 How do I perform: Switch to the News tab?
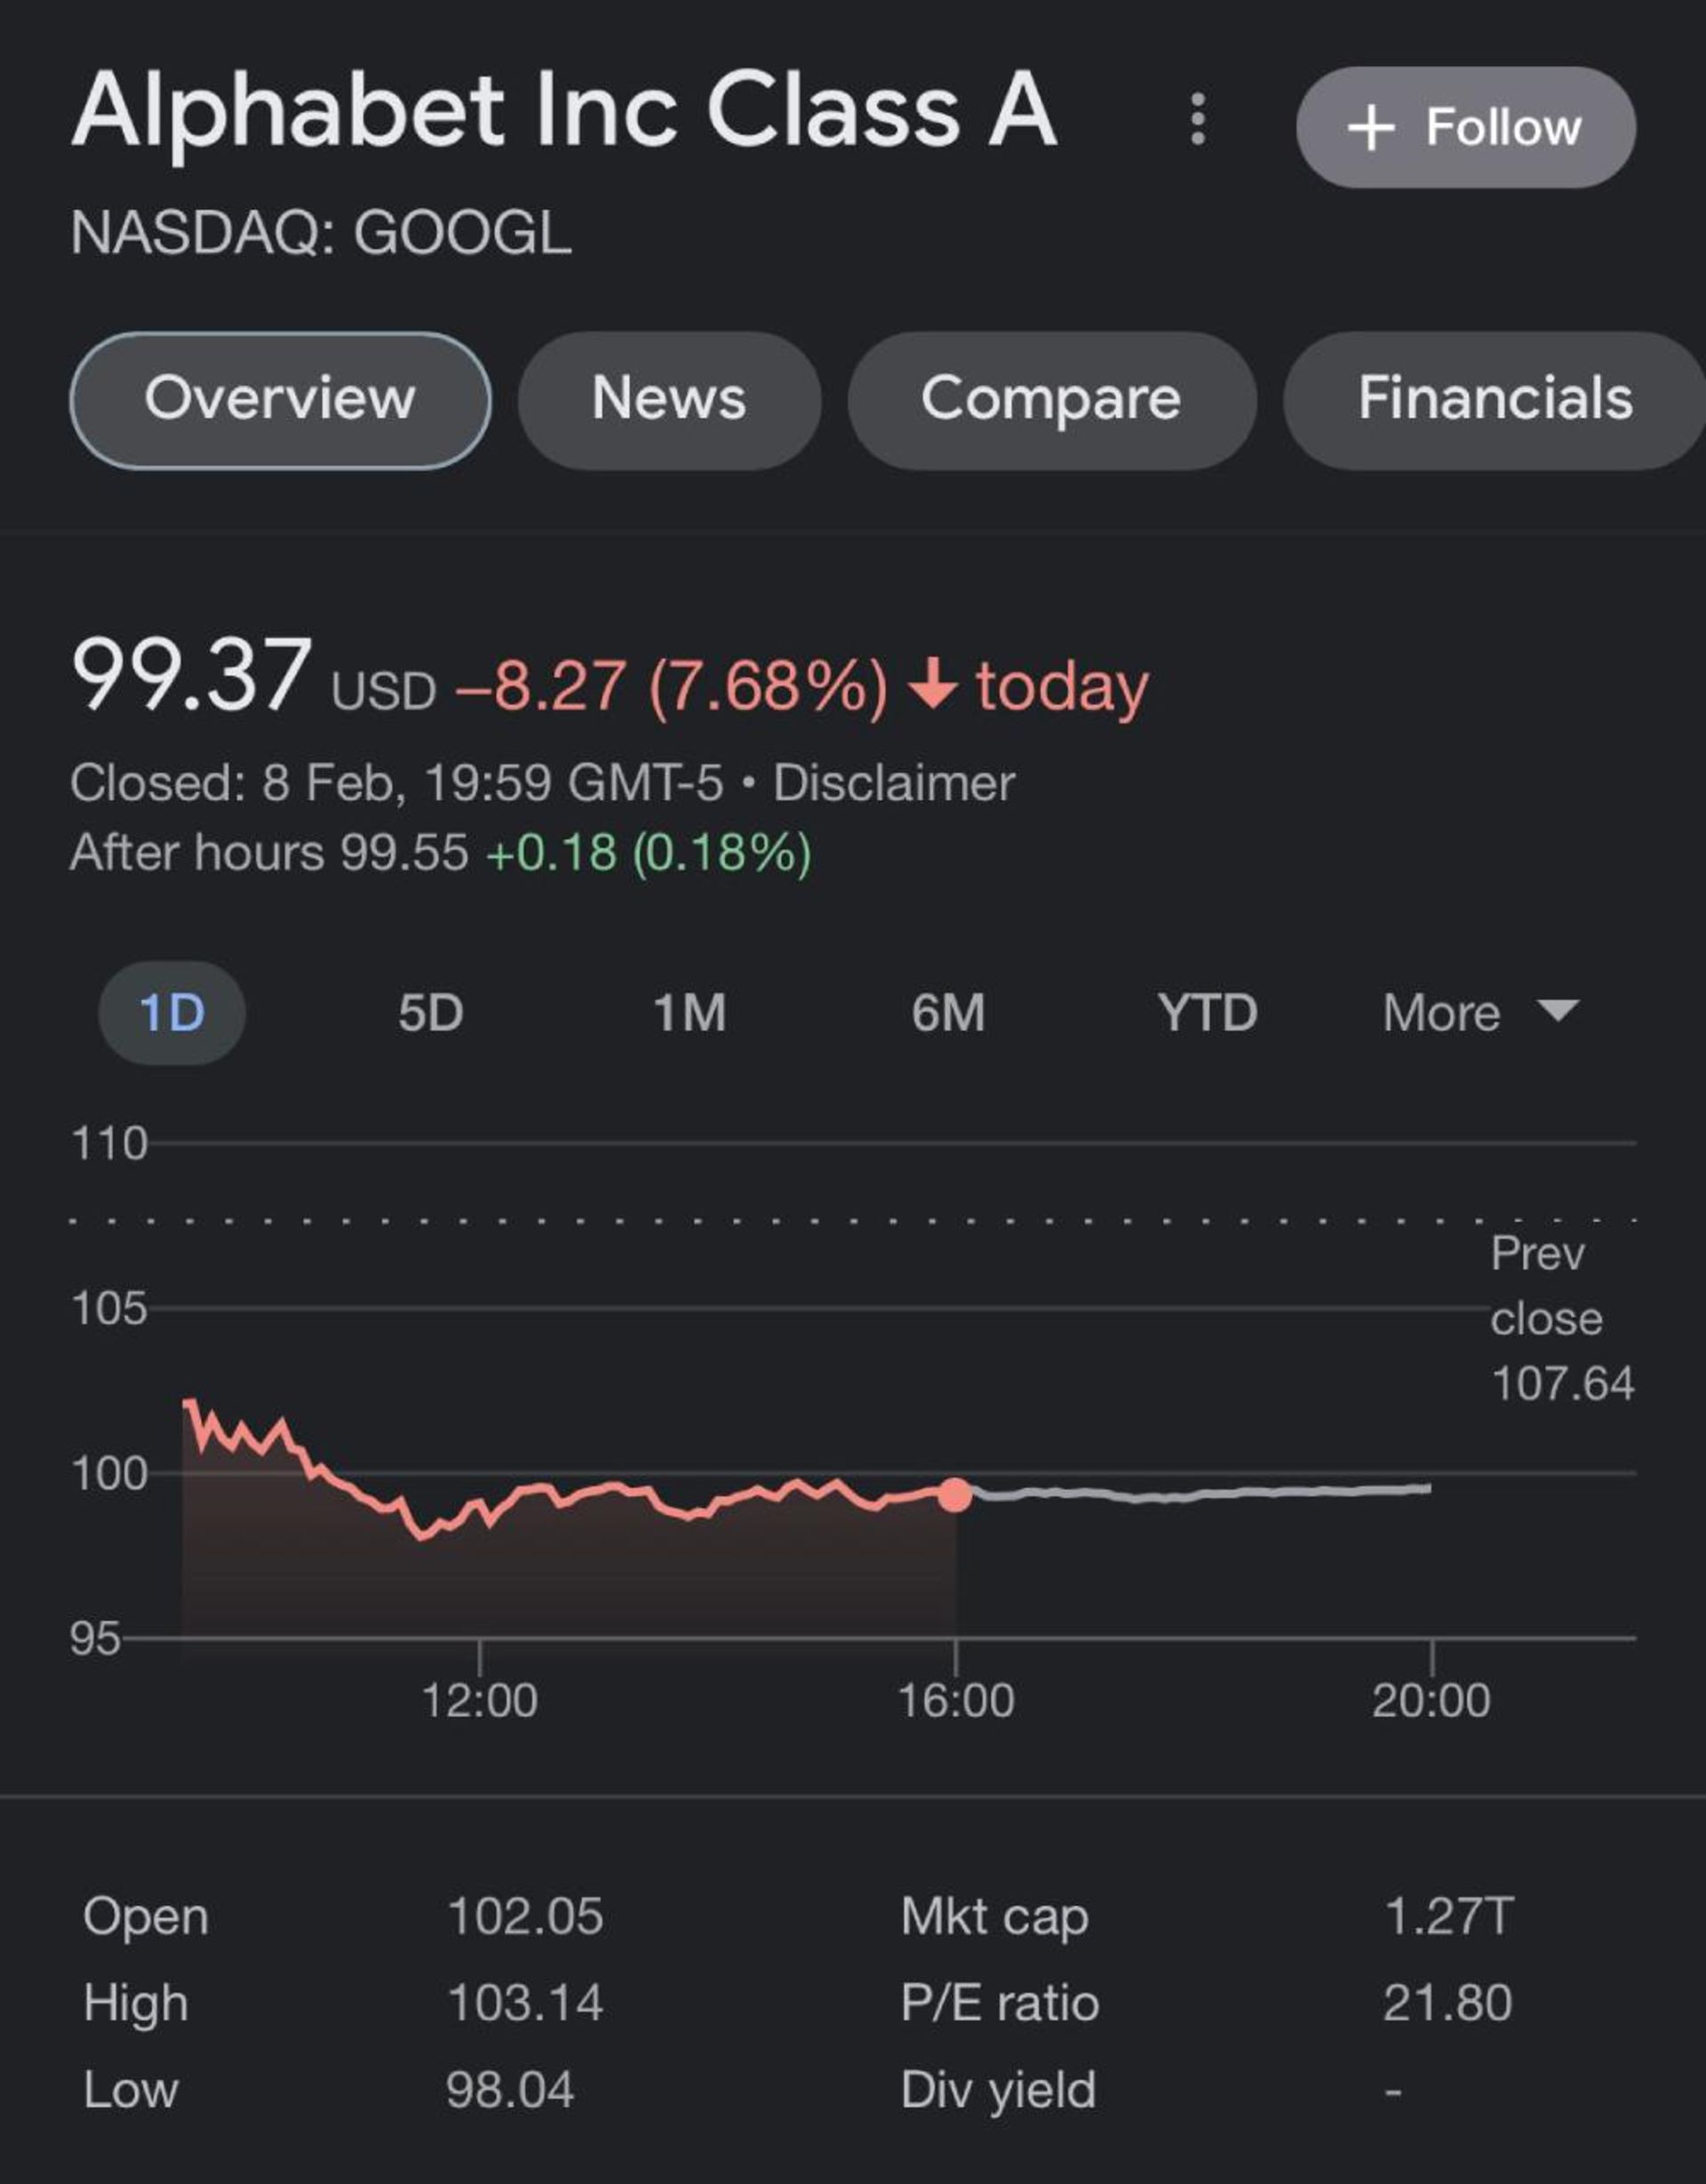pos(669,399)
